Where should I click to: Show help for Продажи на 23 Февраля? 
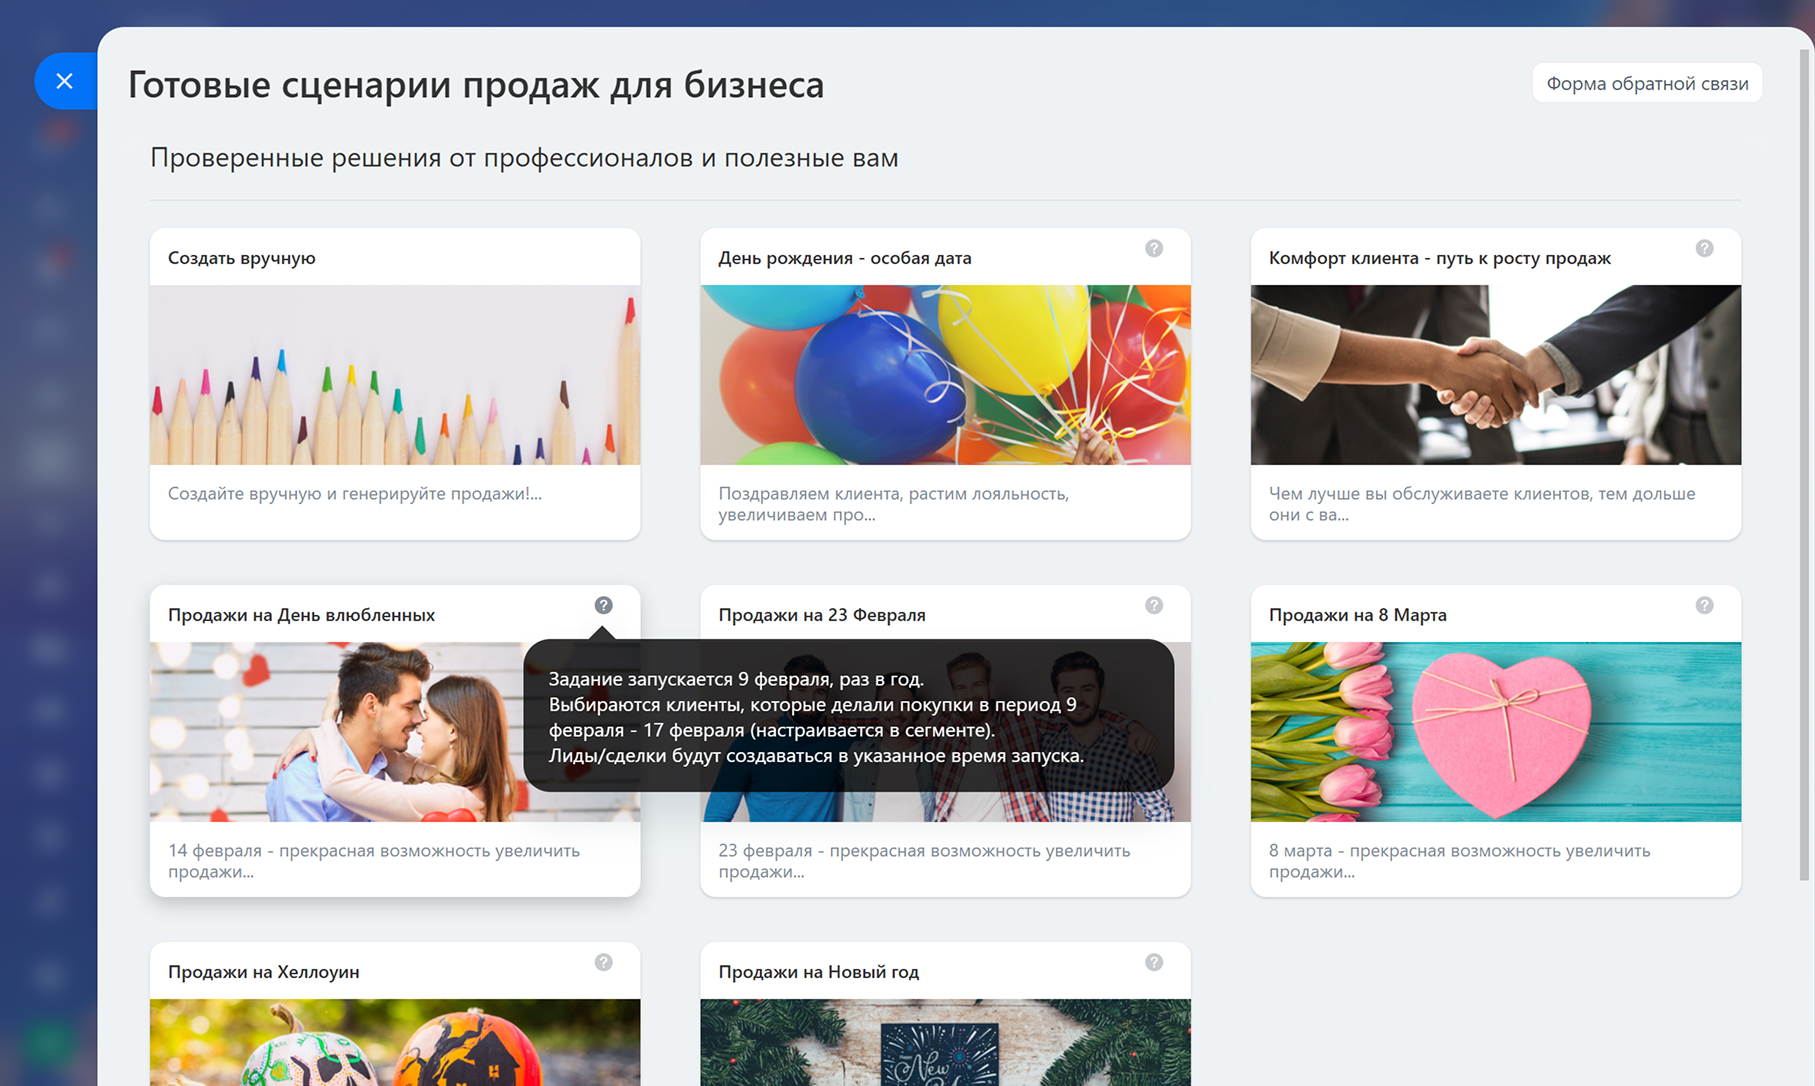1154,605
